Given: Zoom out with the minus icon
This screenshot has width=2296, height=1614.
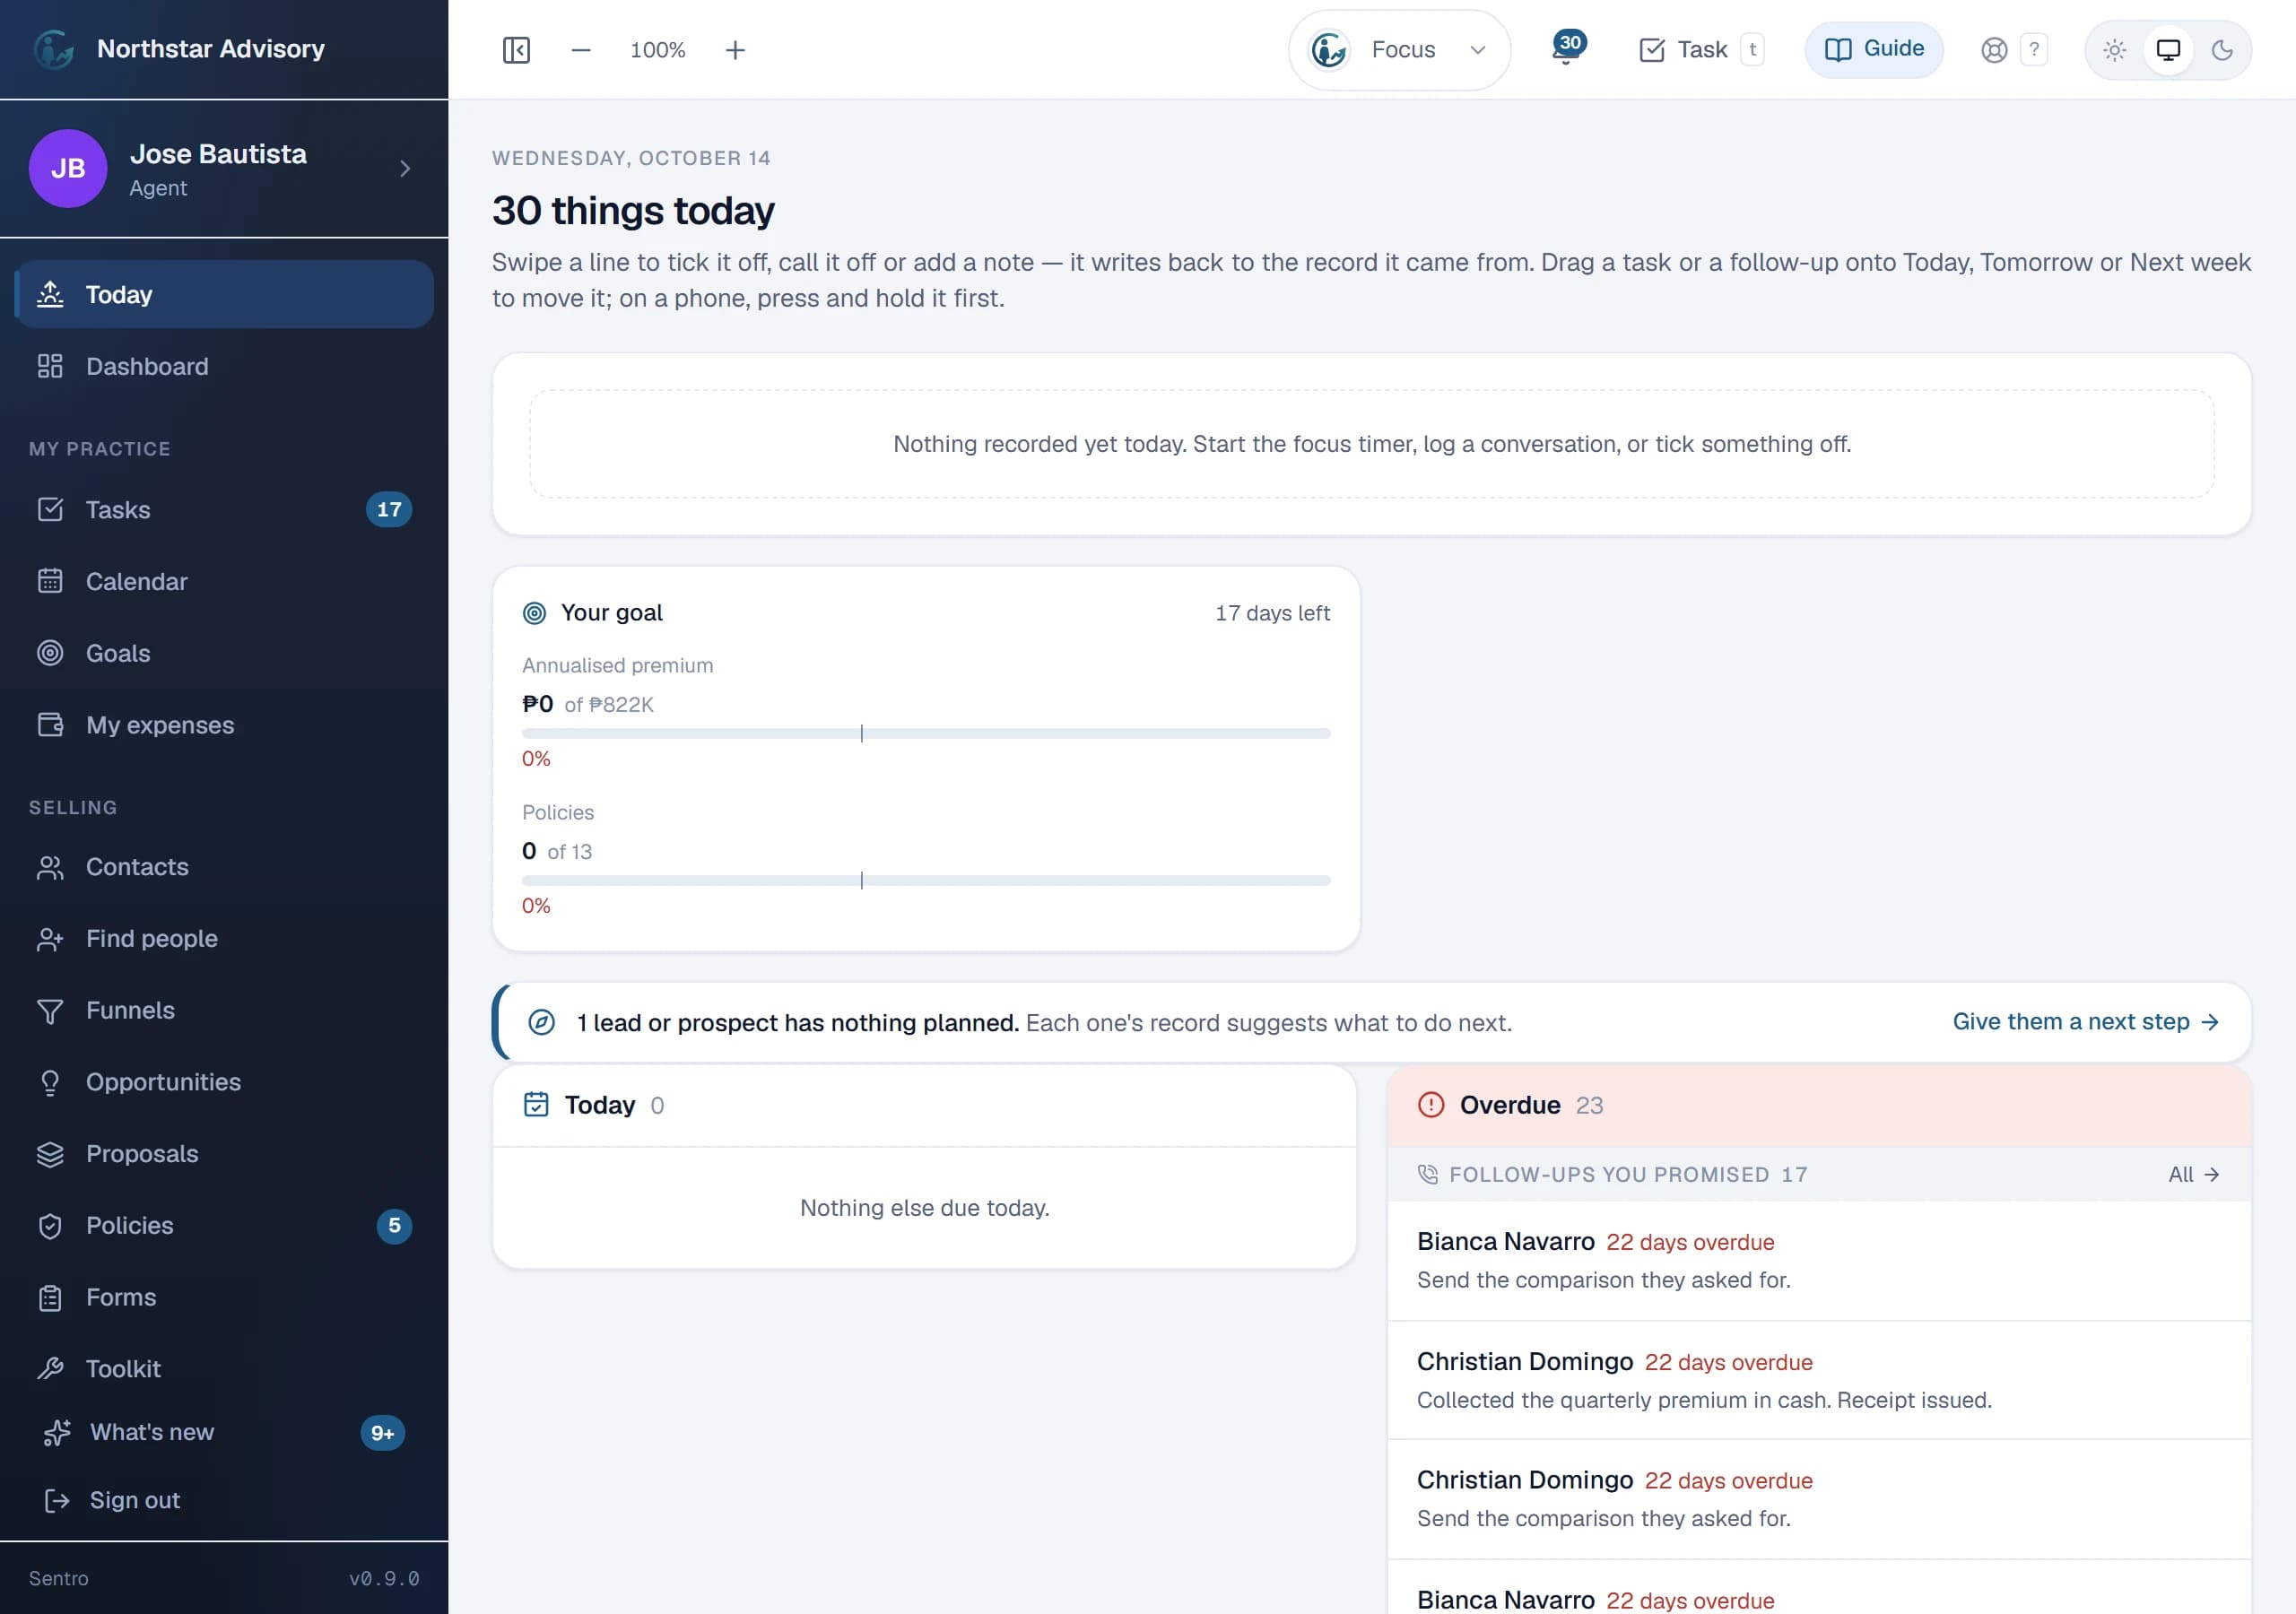Looking at the screenshot, I should [581, 50].
